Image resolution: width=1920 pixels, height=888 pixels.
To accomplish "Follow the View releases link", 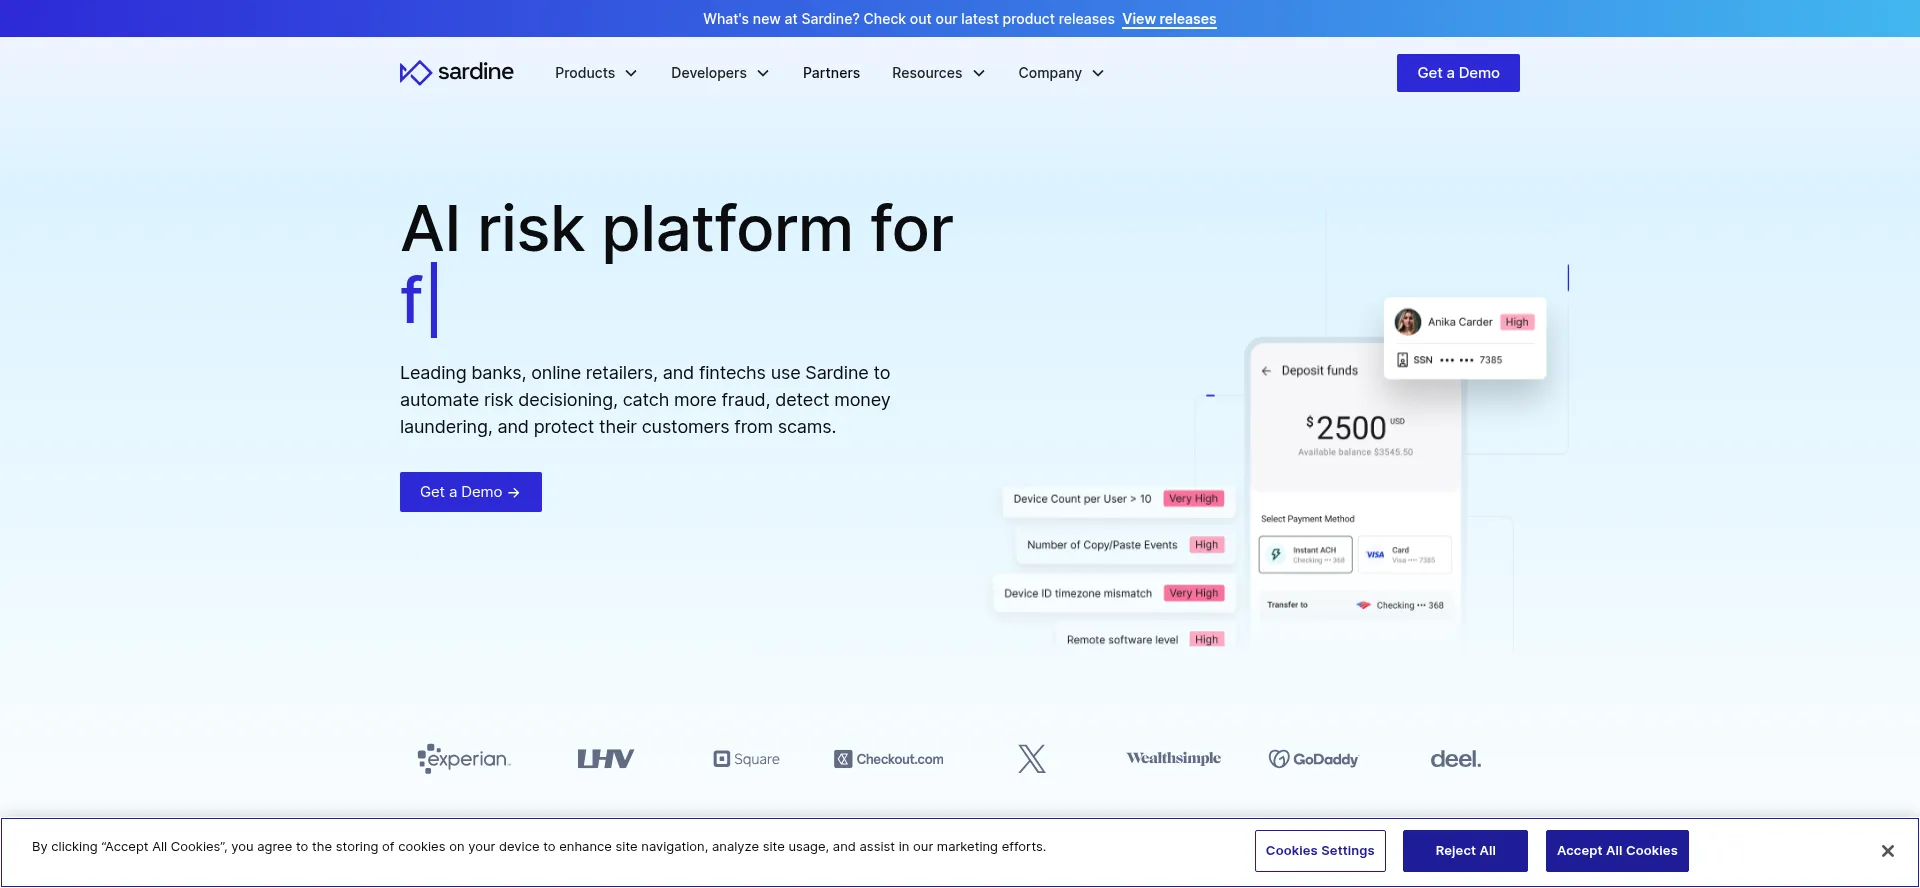I will coord(1169,19).
